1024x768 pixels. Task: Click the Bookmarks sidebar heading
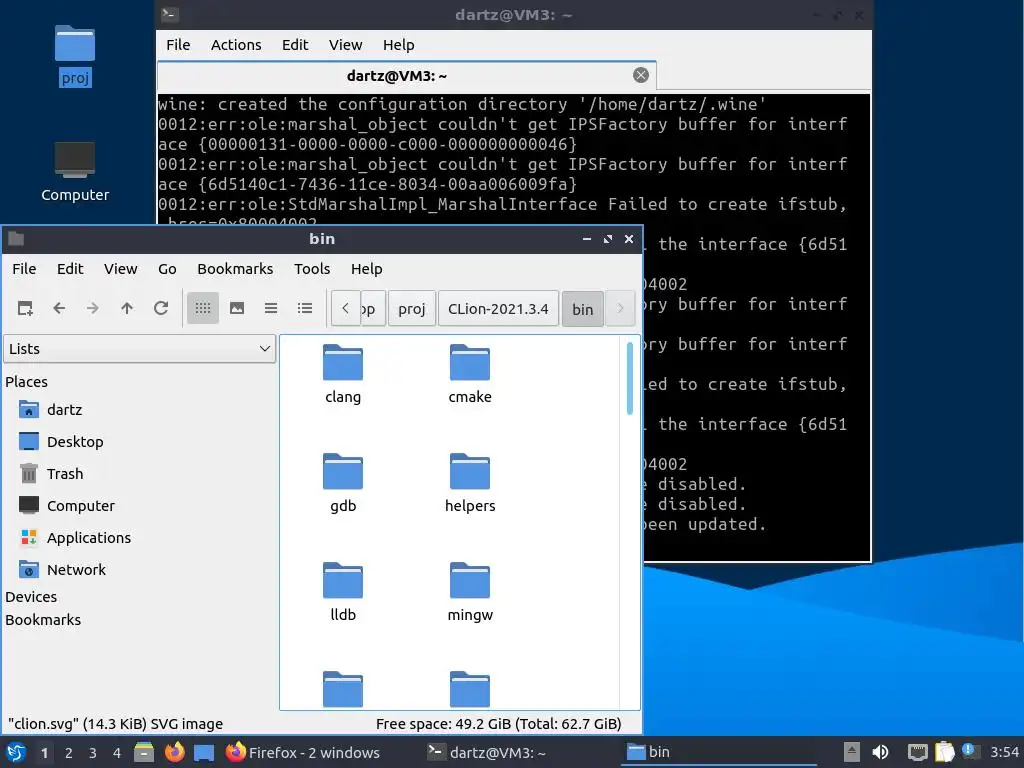click(43, 620)
